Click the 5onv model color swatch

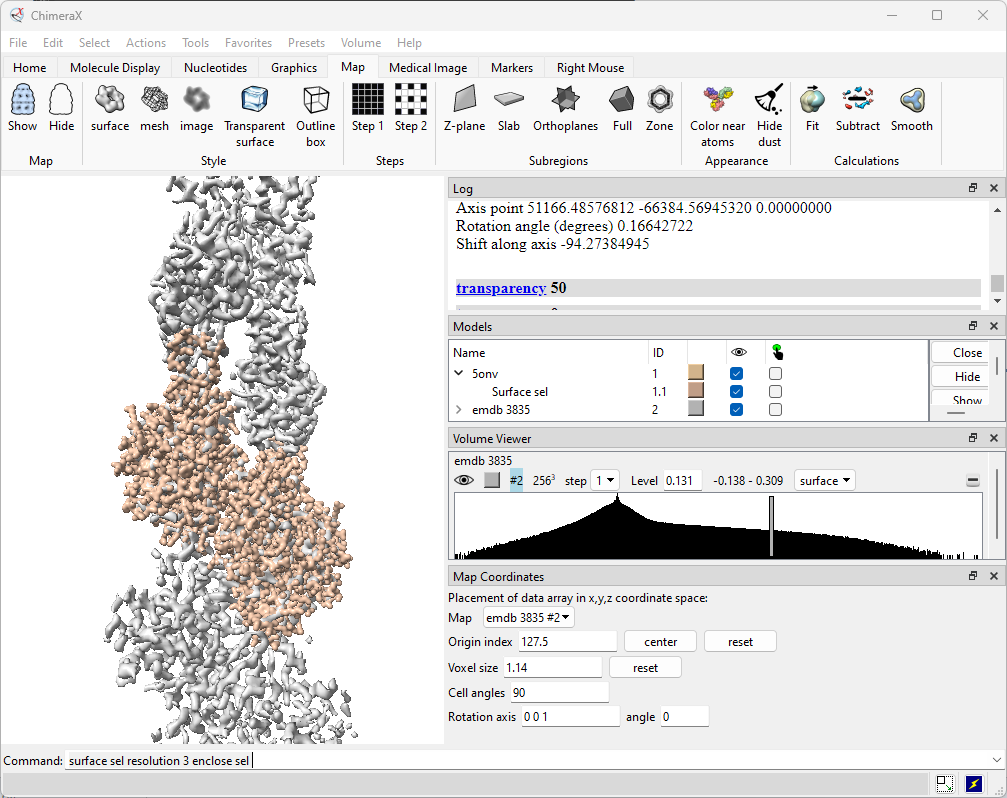[x=696, y=373]
